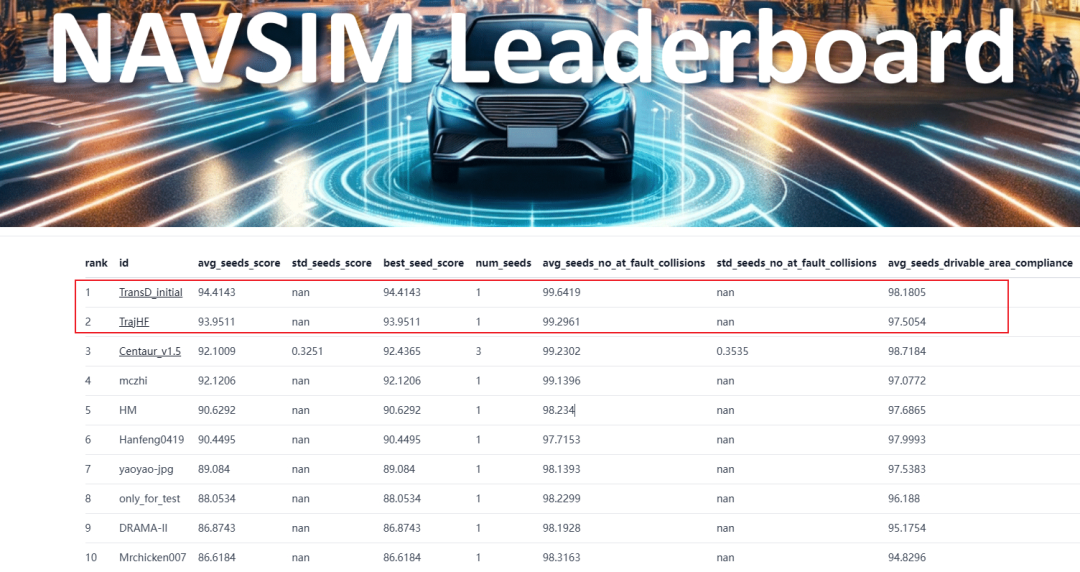
Task: Click best_seed_score 86.8743 for DRAMA-II
Action: [402, 528]
